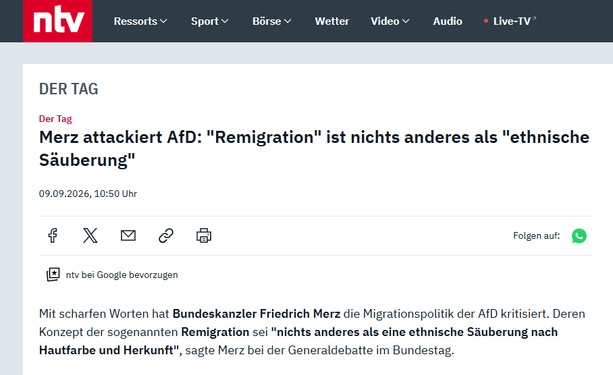
Task: Expand the Ressorts menu
Action: (x=140, y=21)
